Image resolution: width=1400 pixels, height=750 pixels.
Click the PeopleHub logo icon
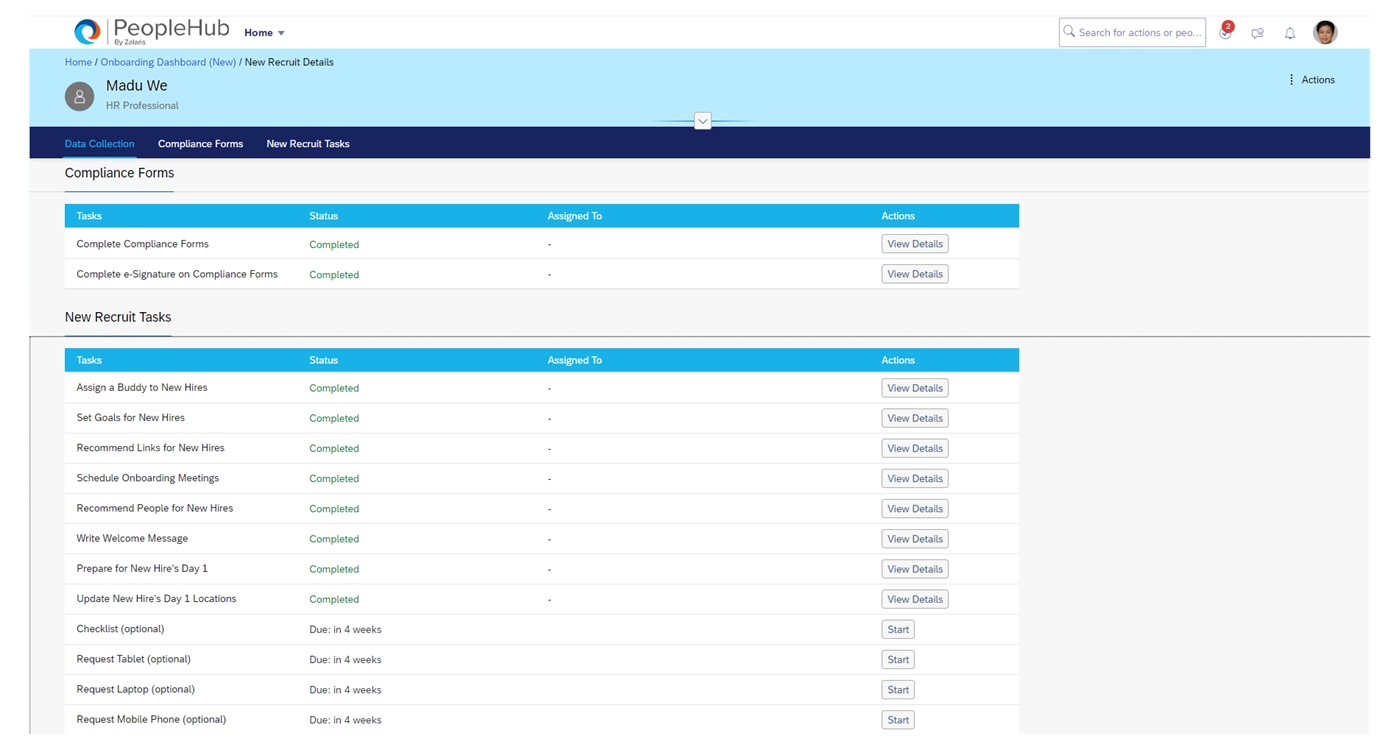[x=88, y=31]
